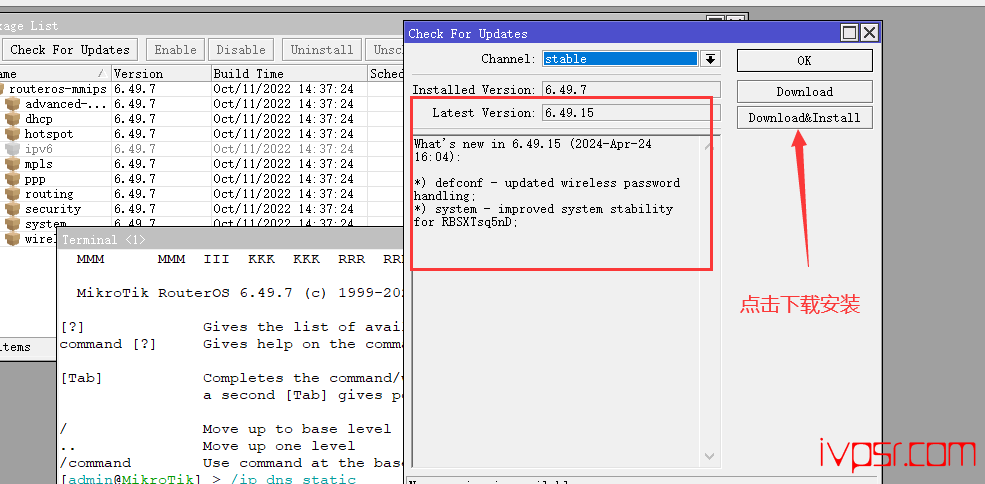Select the stable channel field
Screen dimensions: 985x484
620,59
